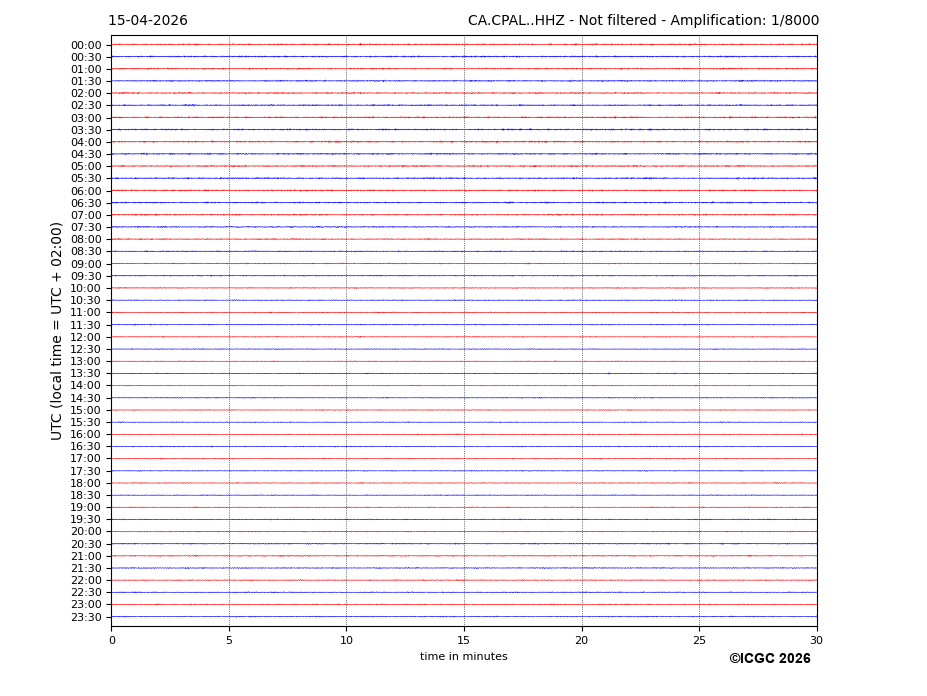This screenshot has height=696, width=927.
Task: Select the 06:00 time row label
Action: 86,191
